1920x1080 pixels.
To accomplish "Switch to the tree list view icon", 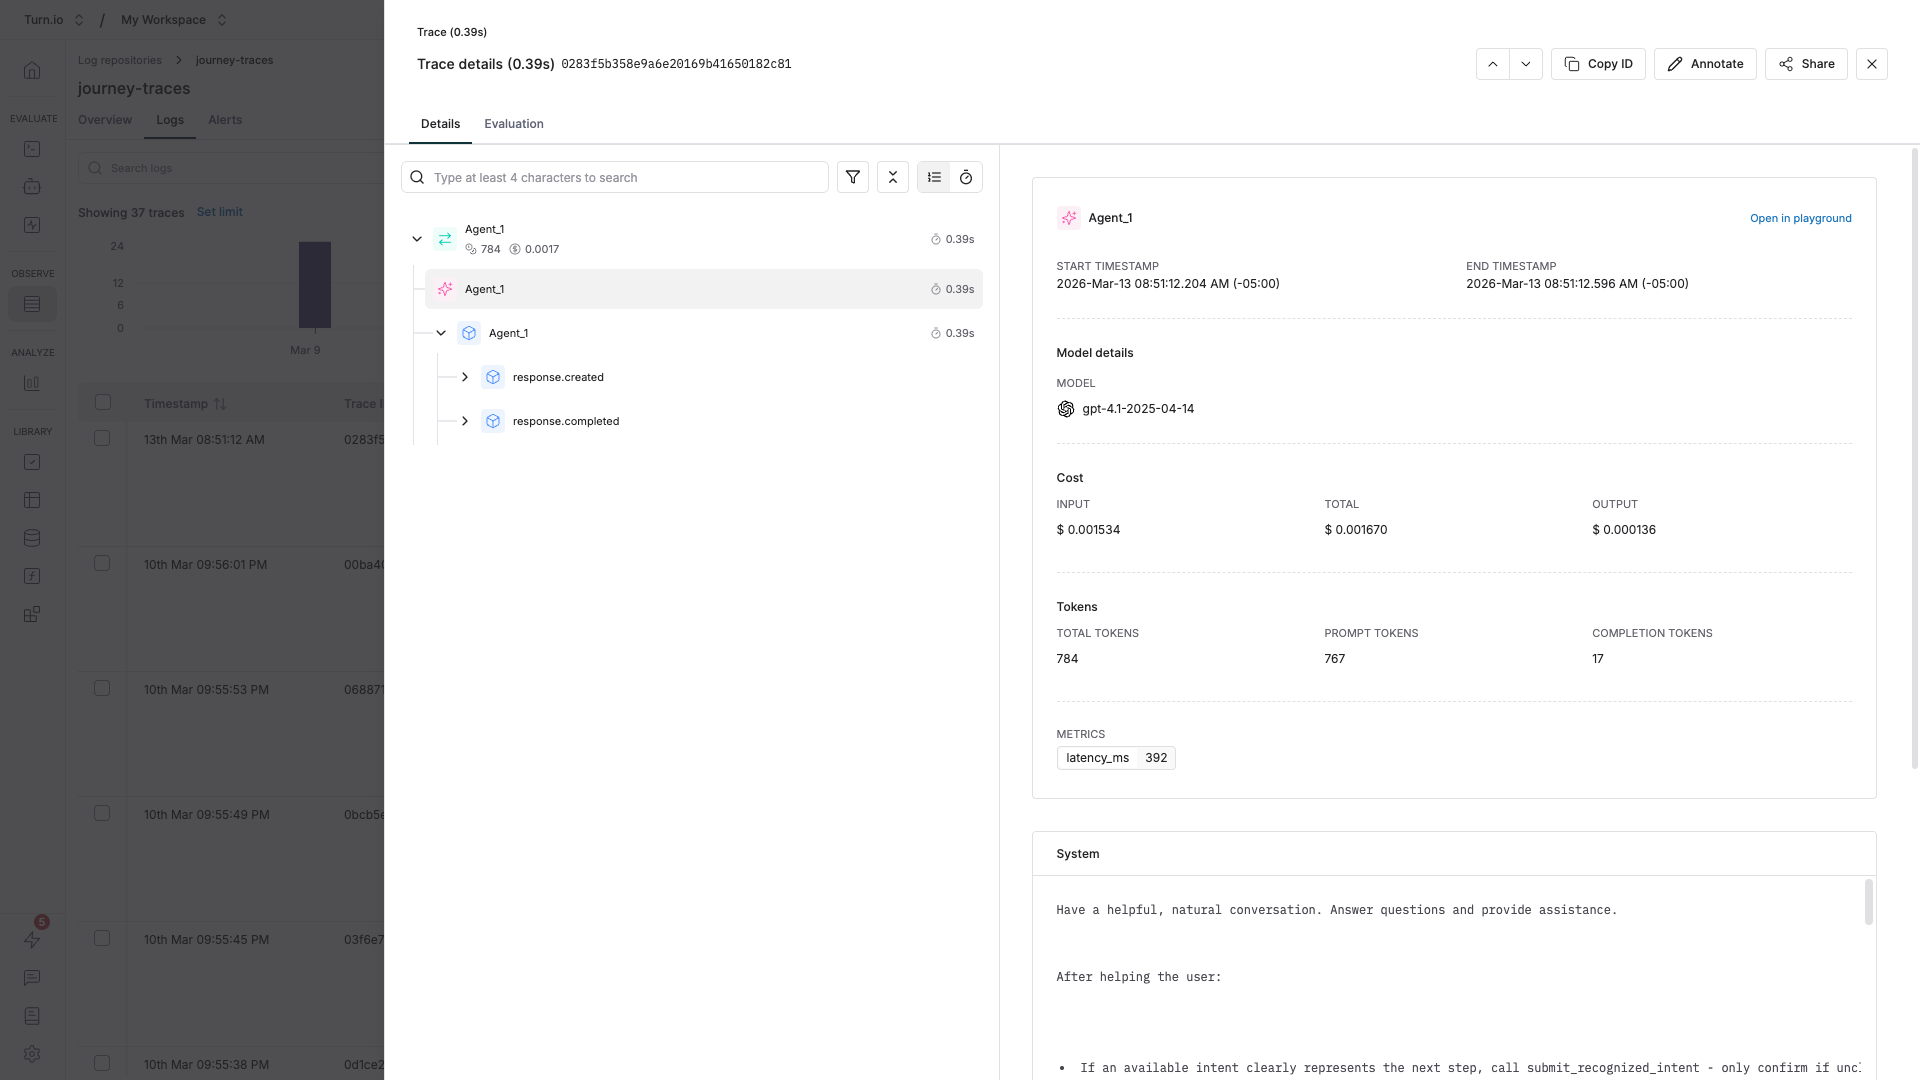I will click(x=934, y=177).
